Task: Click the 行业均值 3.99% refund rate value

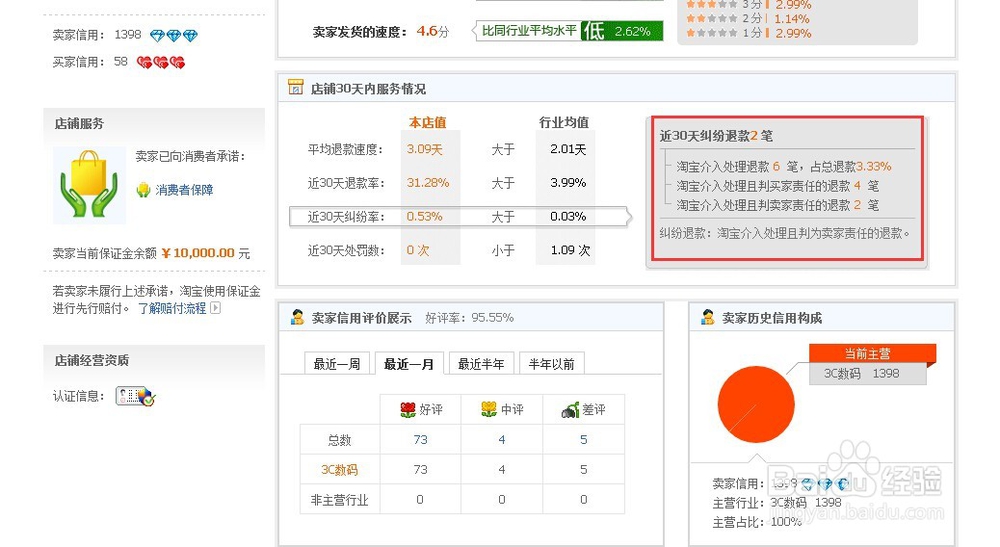Action: pos(568,183)
